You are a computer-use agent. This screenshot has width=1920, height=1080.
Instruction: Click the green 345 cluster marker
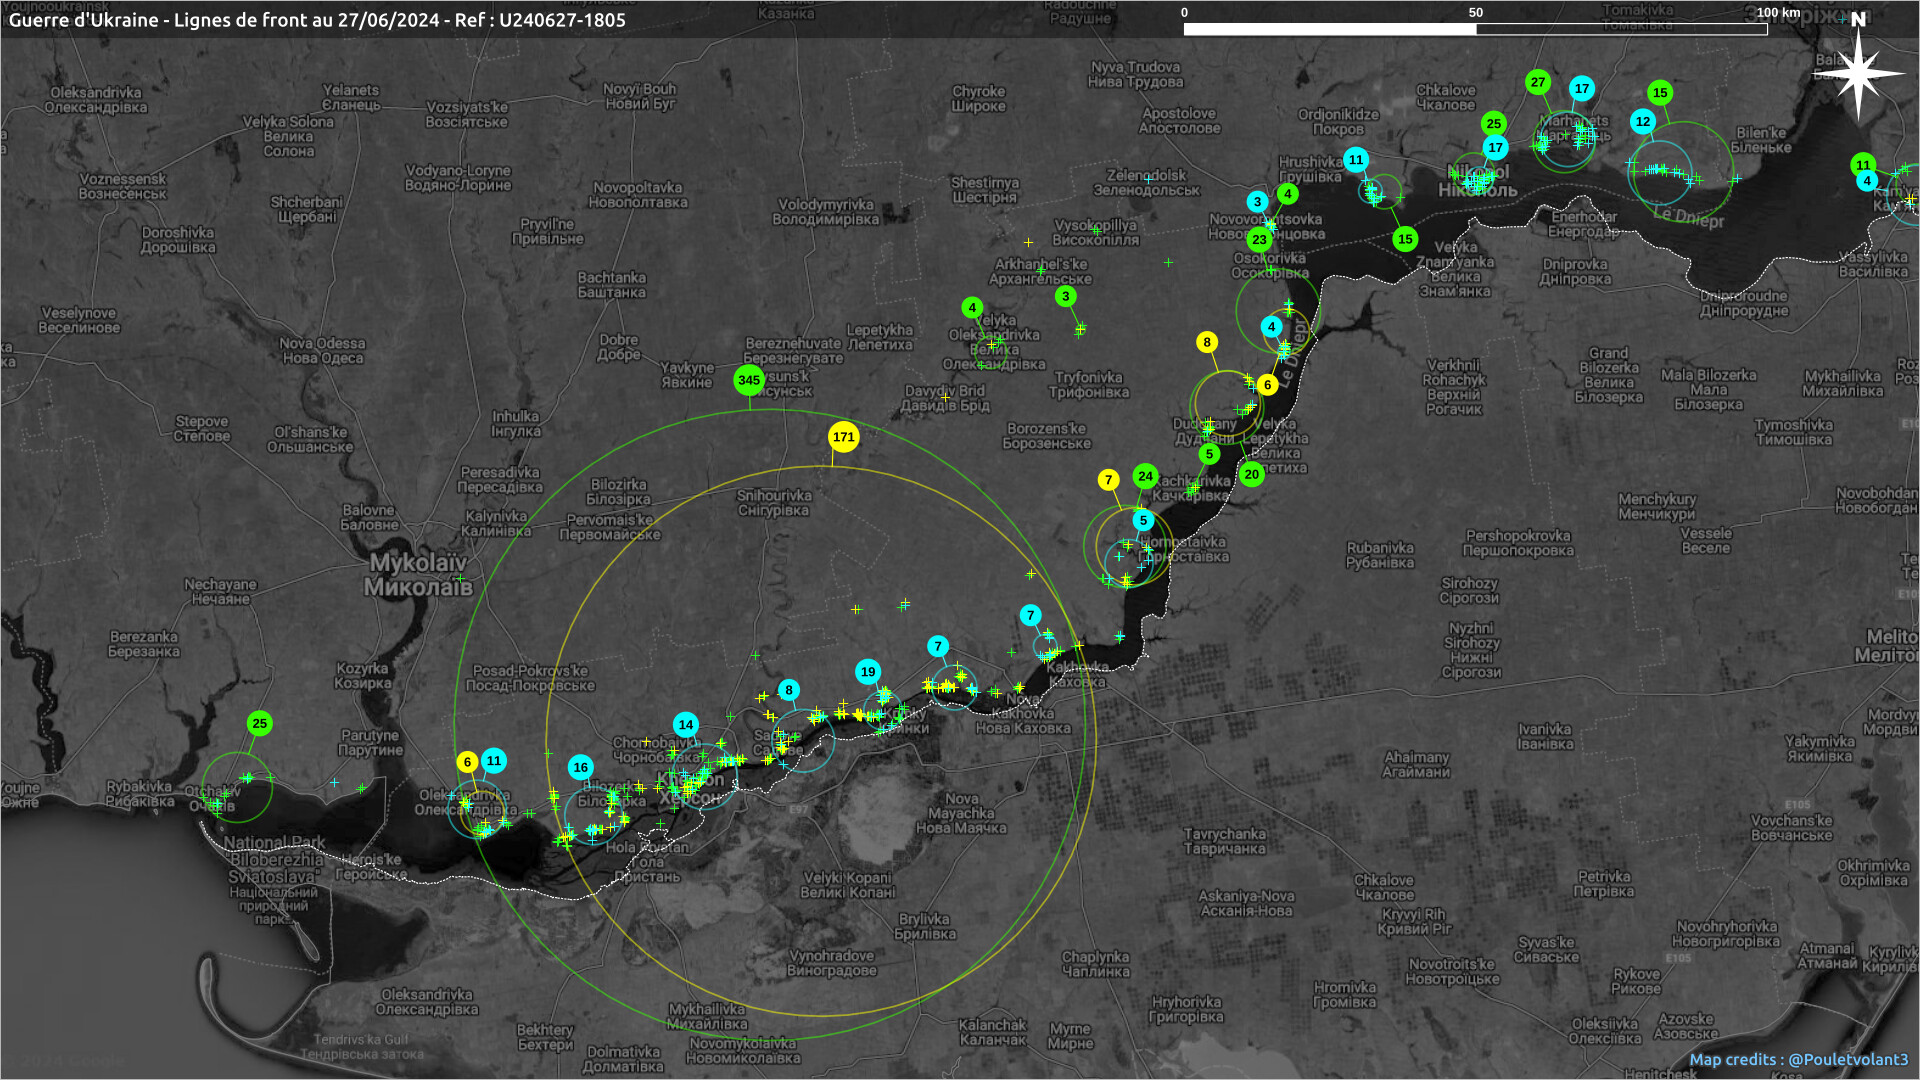(x=749, y=380)
